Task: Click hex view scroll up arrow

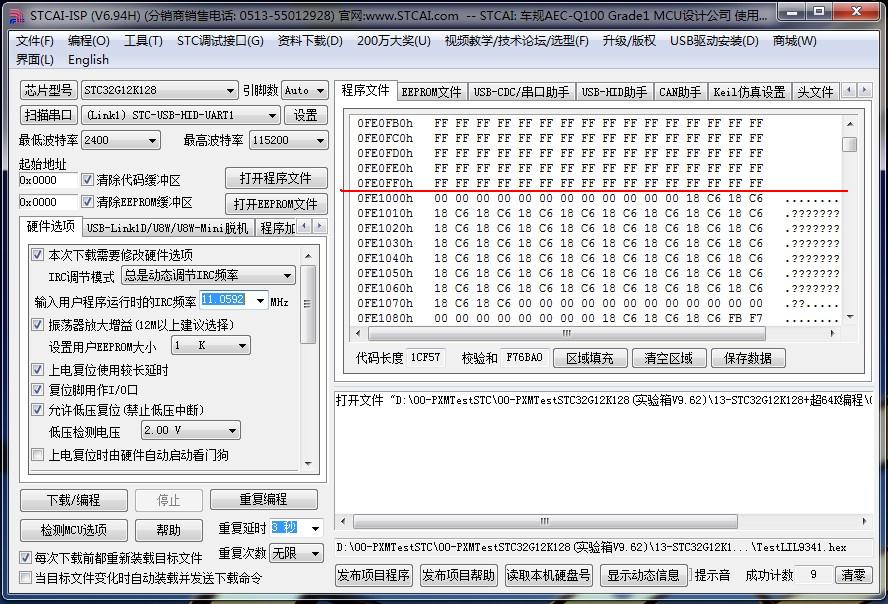Action: [849, 123]
